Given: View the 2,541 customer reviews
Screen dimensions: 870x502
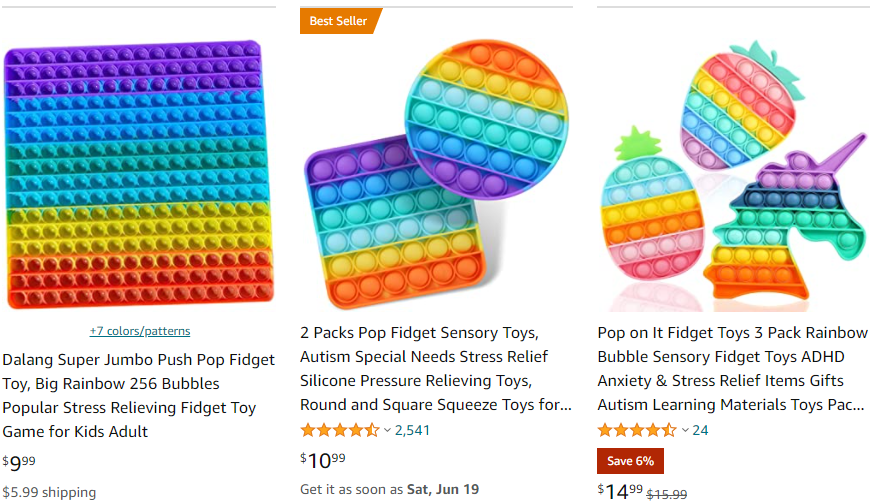Looking at the screenshot, I should pos(412,430).
